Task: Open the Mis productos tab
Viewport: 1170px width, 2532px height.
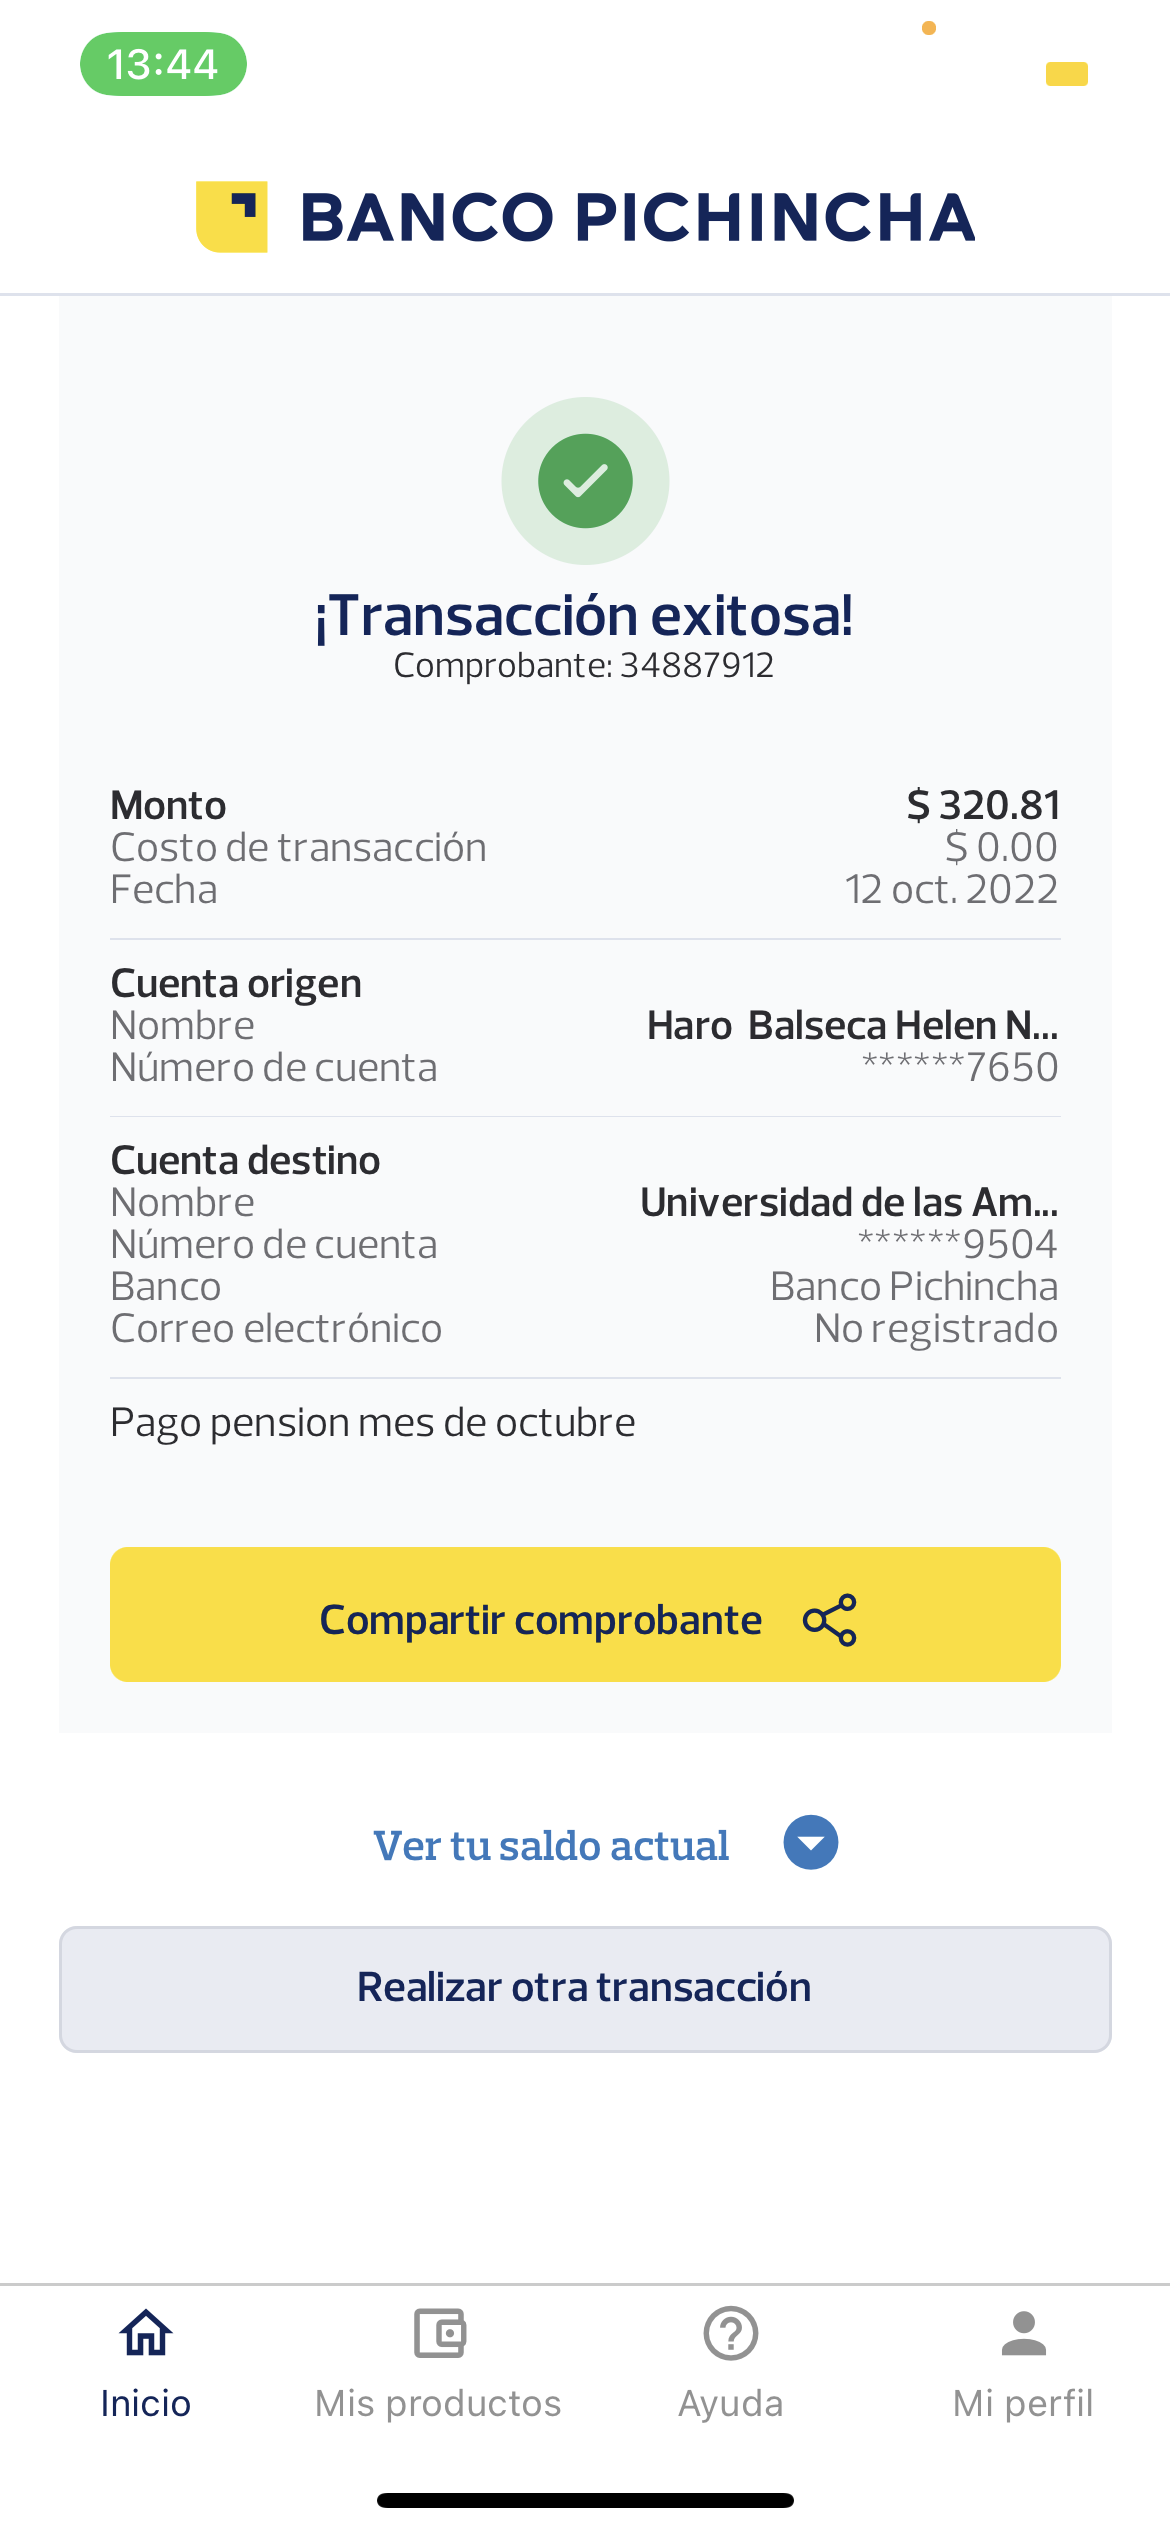Action: click(x=439, y=2403)
